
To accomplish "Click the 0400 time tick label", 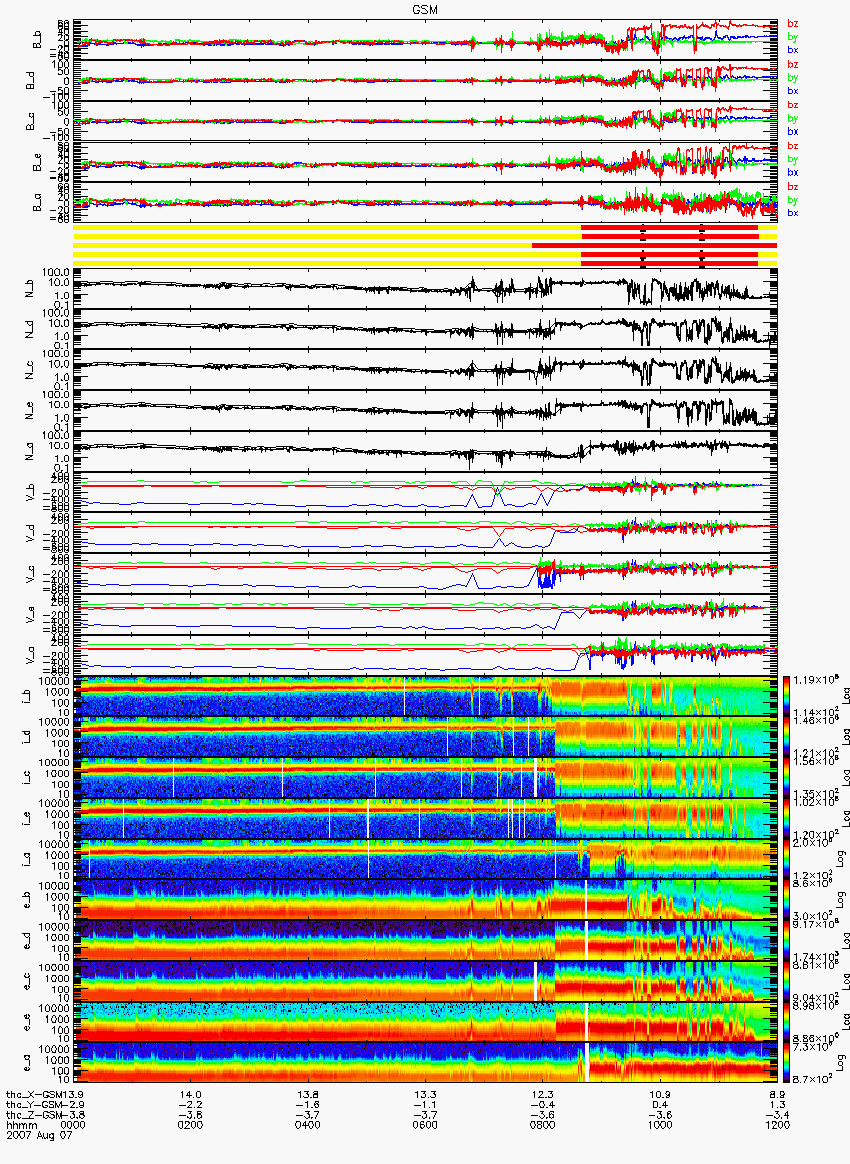I will tap(308, 1125).
